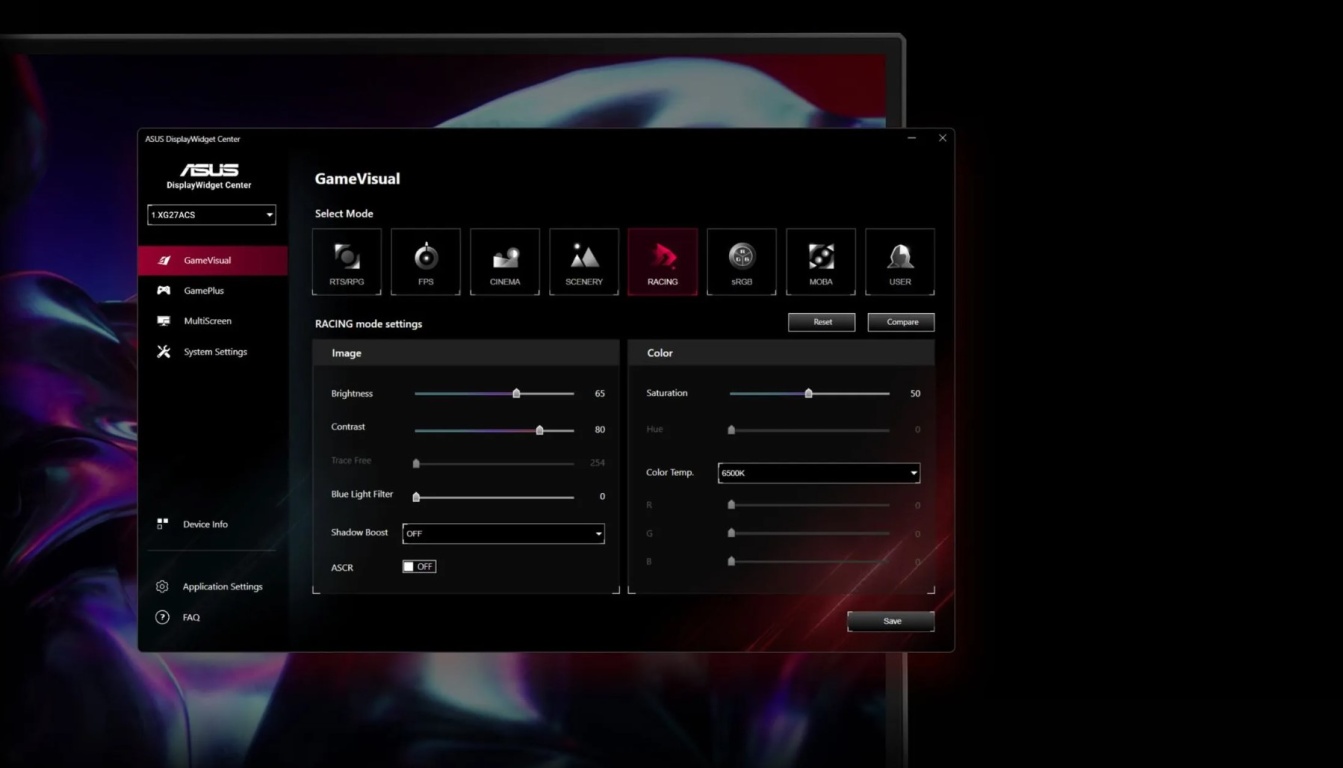The image size is (1343, 768).
Task: Adjust the Brightness slider handle
Action: 516,393
